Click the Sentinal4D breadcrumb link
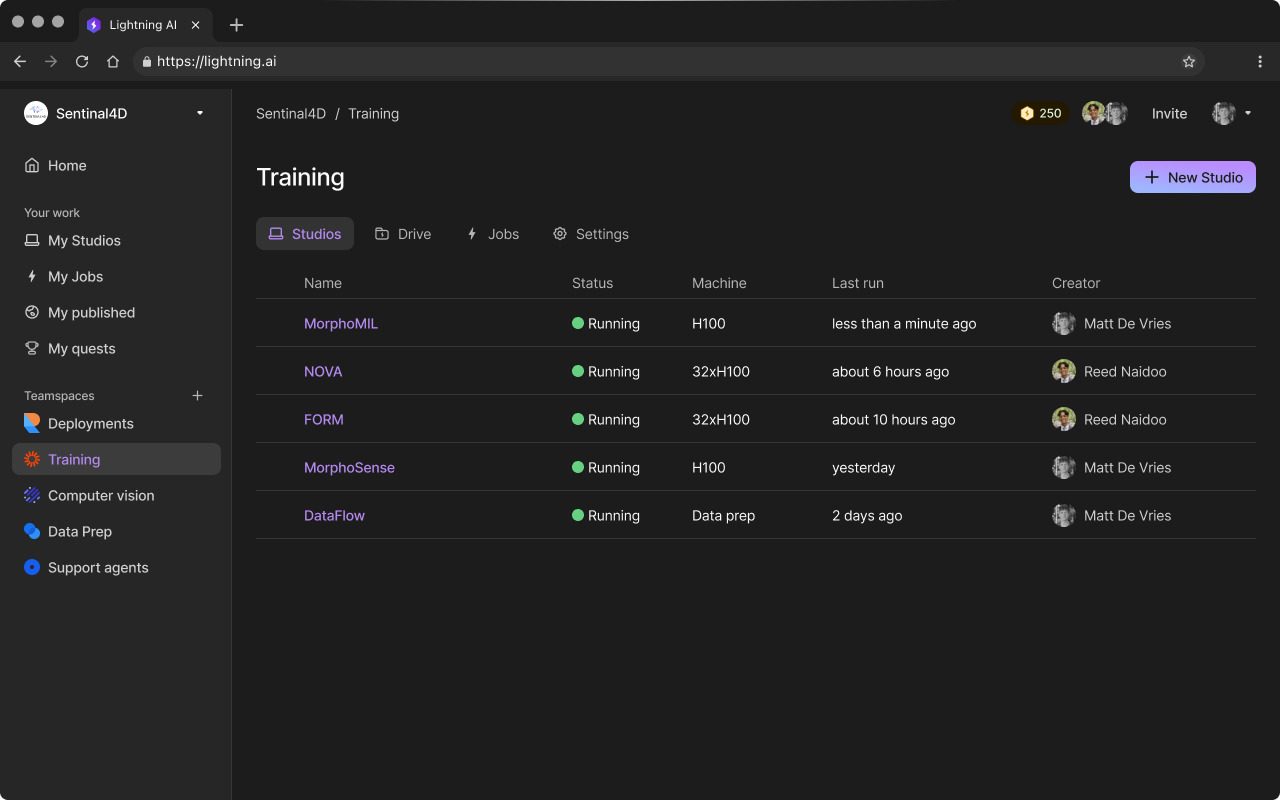1280x800 pixels. tap(291, 114)
